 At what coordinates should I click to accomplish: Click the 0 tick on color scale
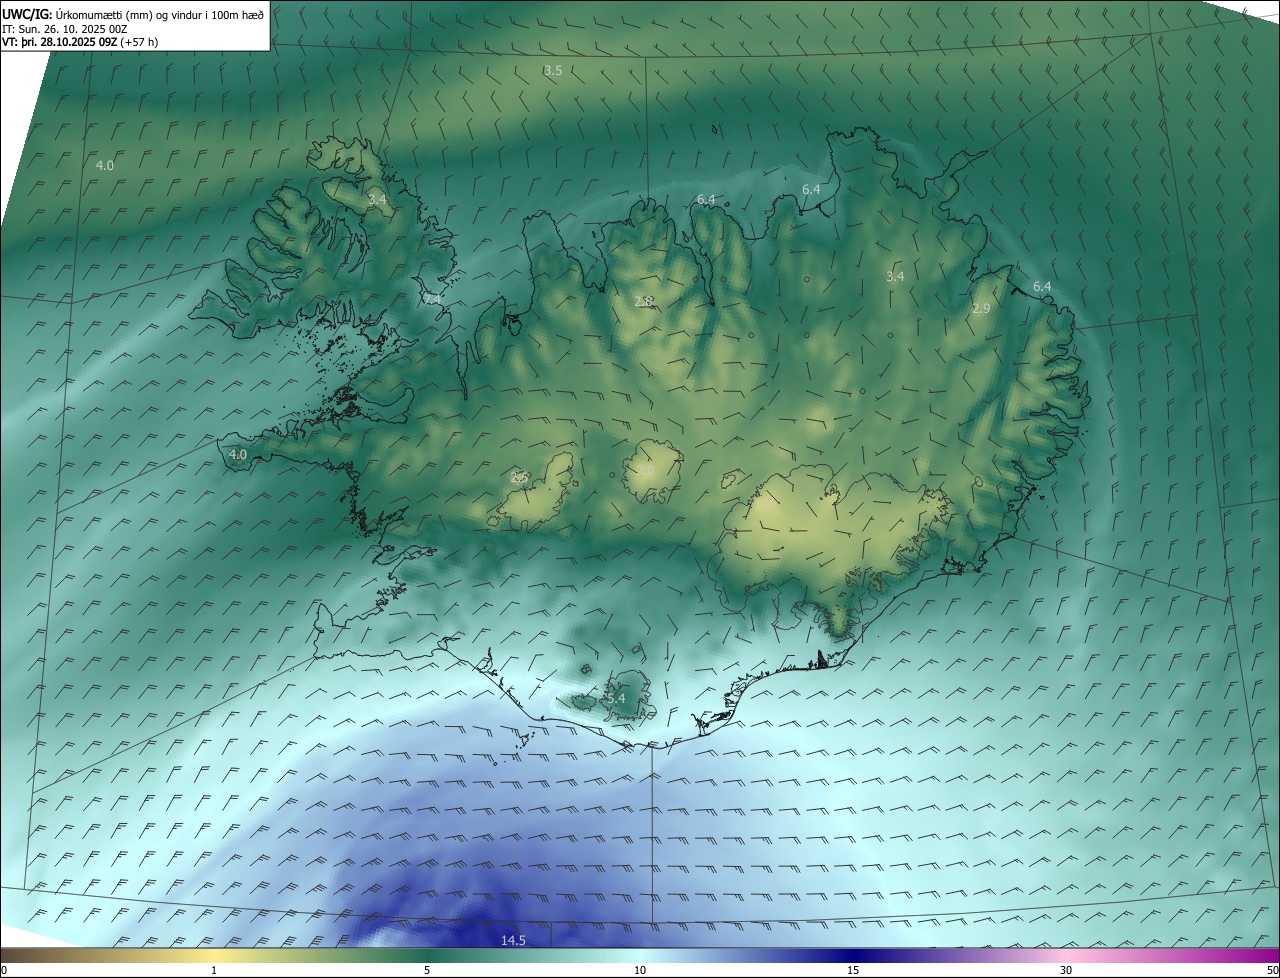[x=3, y=970]
